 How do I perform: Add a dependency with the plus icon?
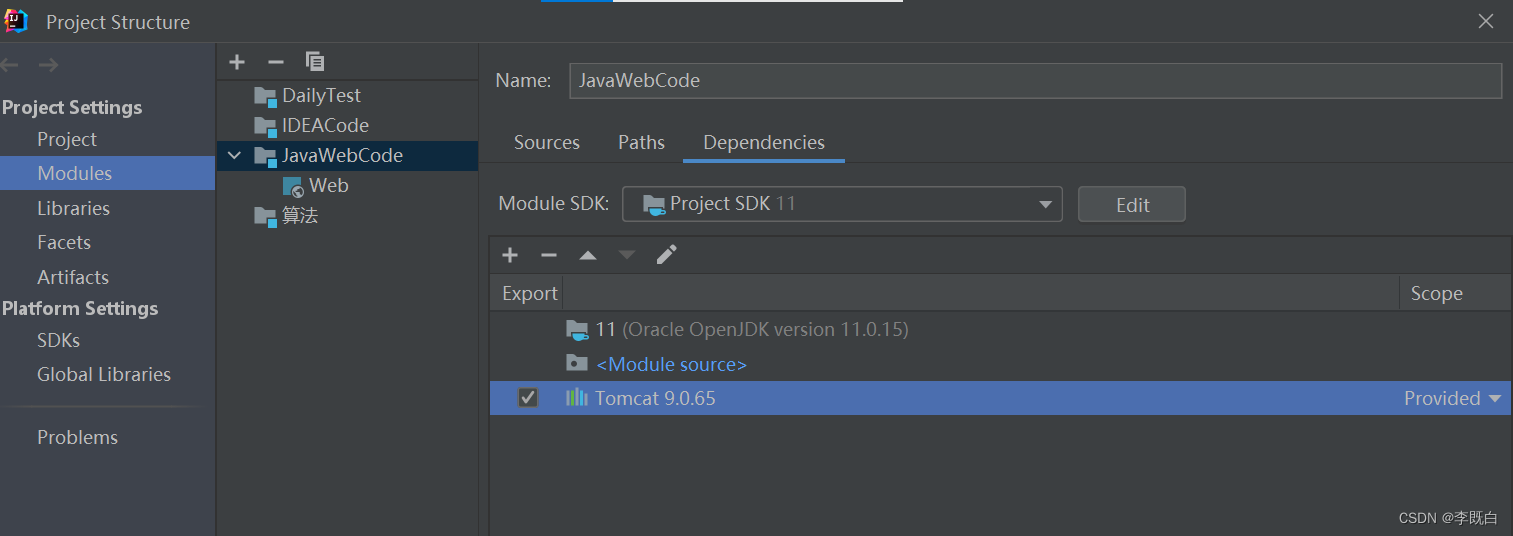pyautogui.click(x=510, y=255)
